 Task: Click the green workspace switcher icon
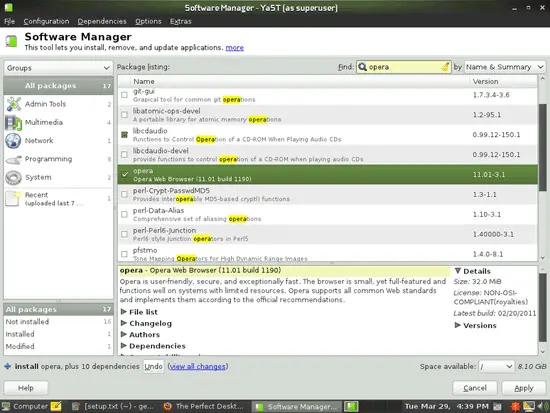(351, 406)
